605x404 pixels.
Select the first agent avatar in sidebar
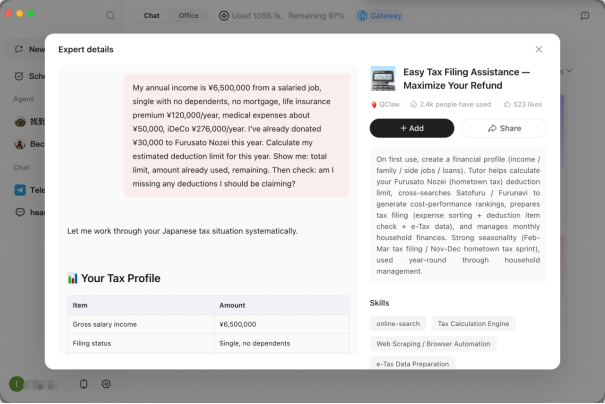[20, 122]
